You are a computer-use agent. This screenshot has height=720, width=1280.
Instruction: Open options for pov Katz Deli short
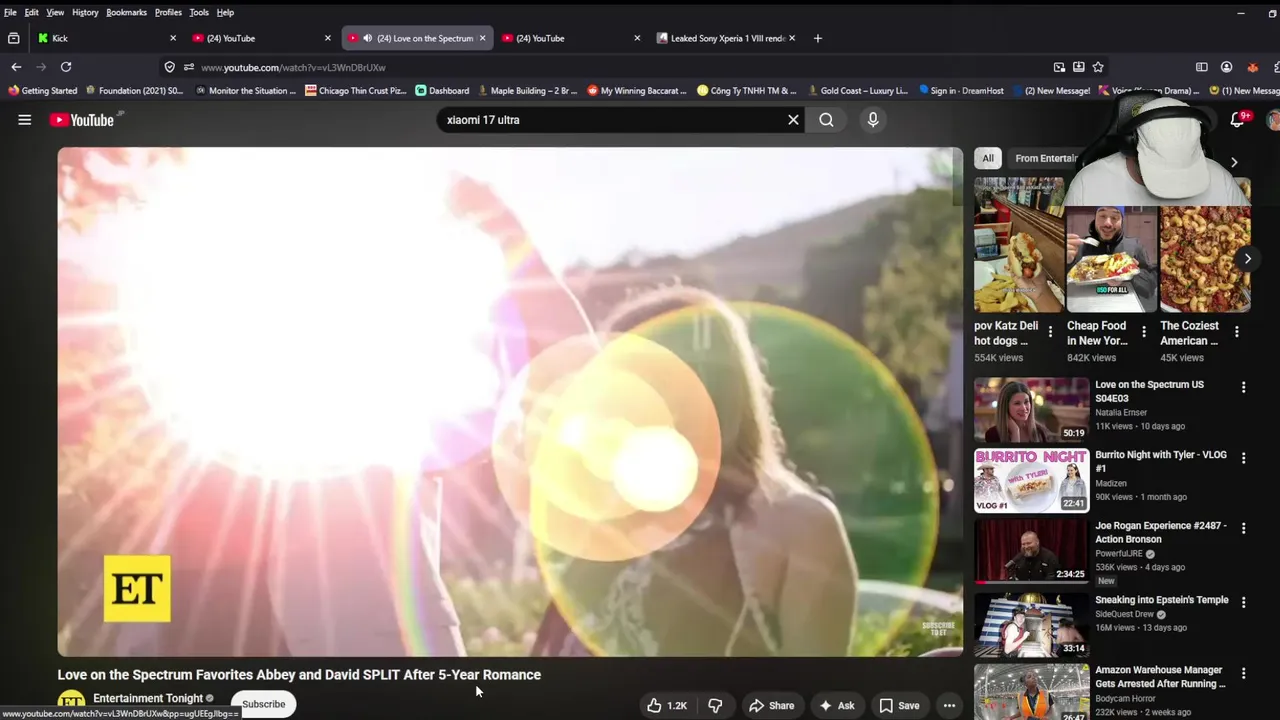pyautogui.click(x=1050, y=332)
